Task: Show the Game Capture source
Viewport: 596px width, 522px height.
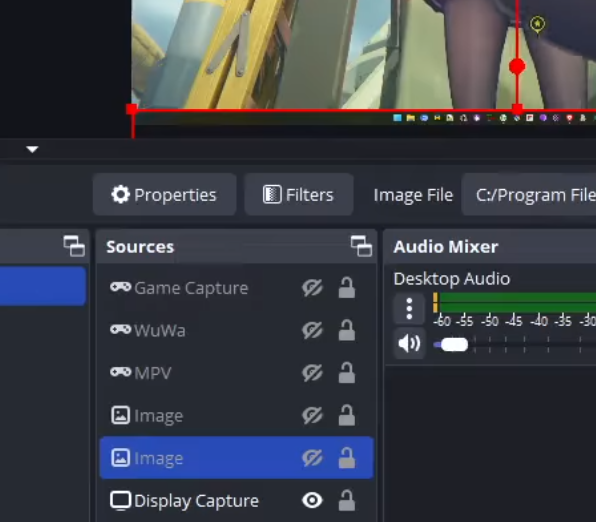Action: click(312, 288)
